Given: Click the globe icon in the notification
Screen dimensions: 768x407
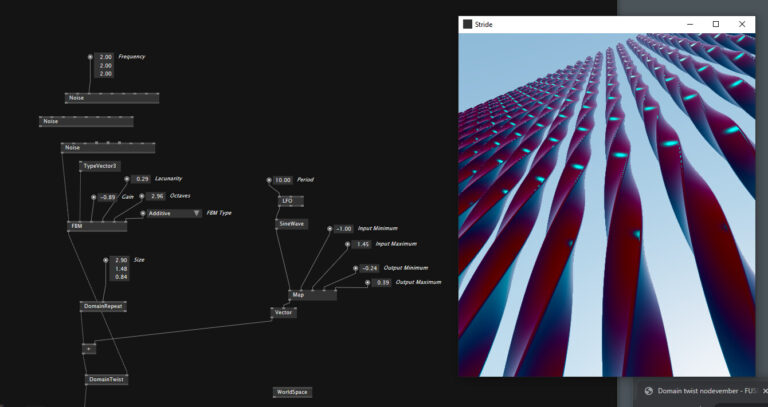Looking at the screenshot, I should 649,391.
